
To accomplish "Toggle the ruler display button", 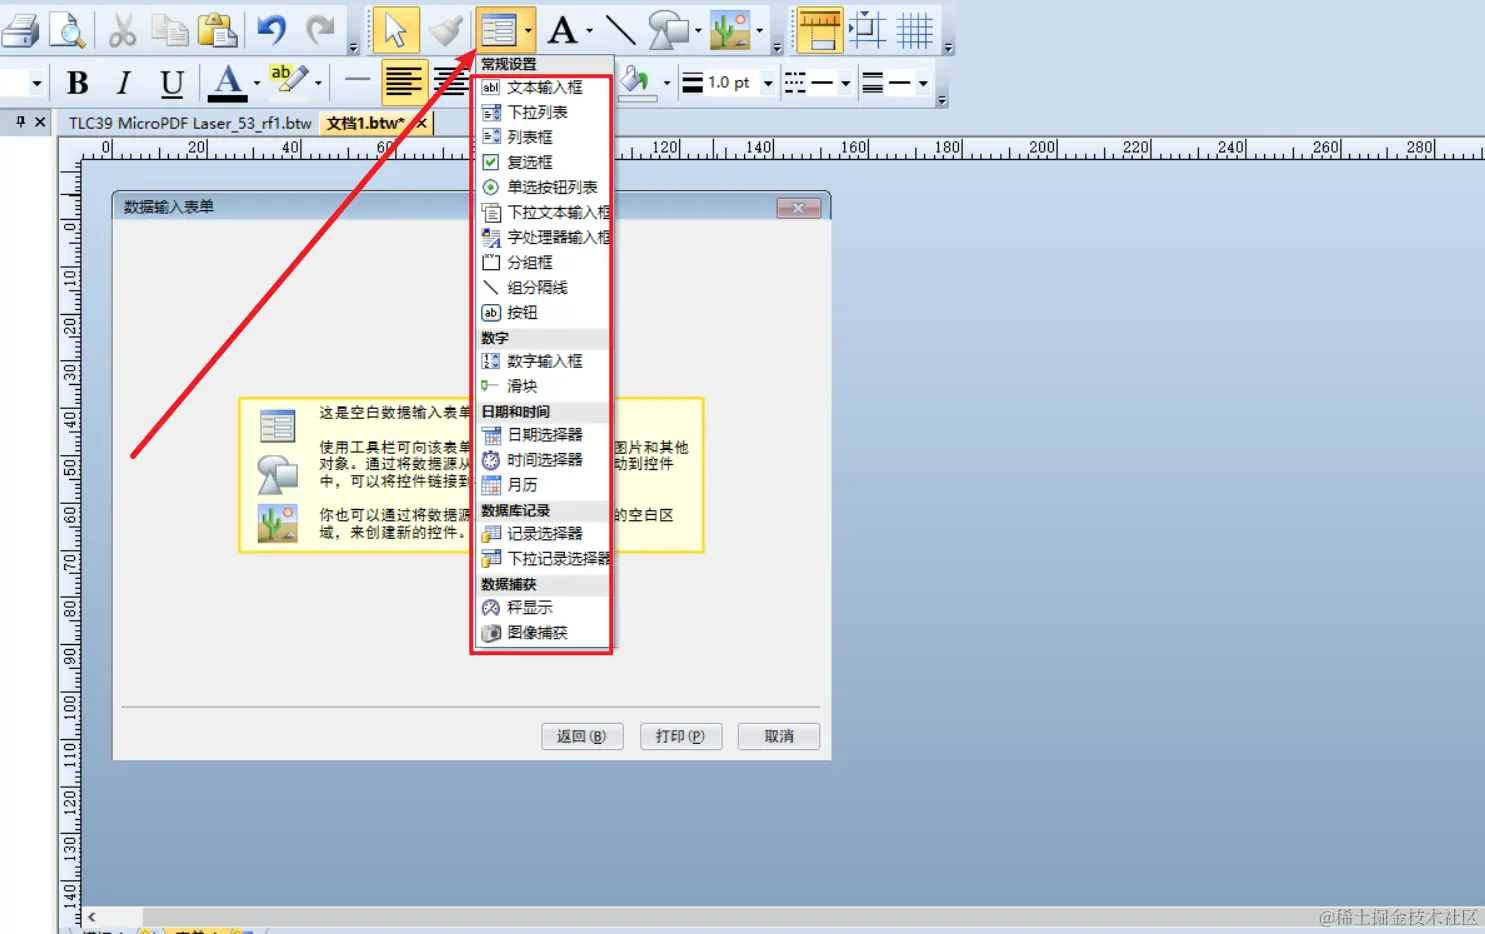I will pyautogui.click(x=819, y=30).
